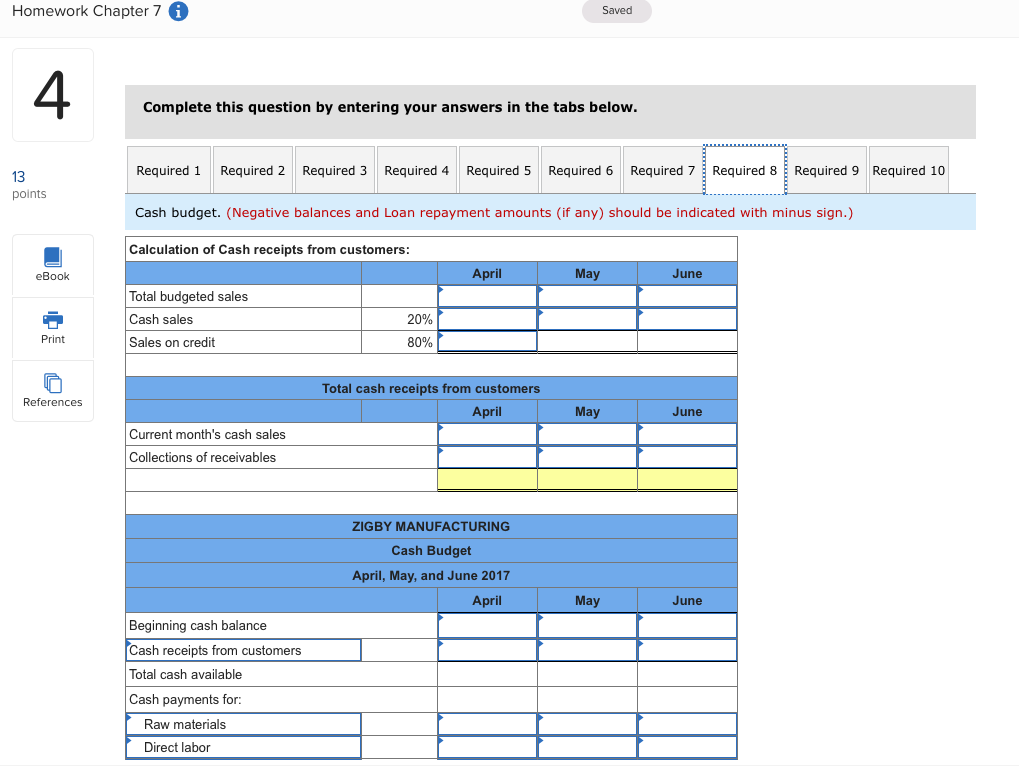Click the Required 8 tab
The width and height of the screenshot is (1019, 769).
click(745, 170)
